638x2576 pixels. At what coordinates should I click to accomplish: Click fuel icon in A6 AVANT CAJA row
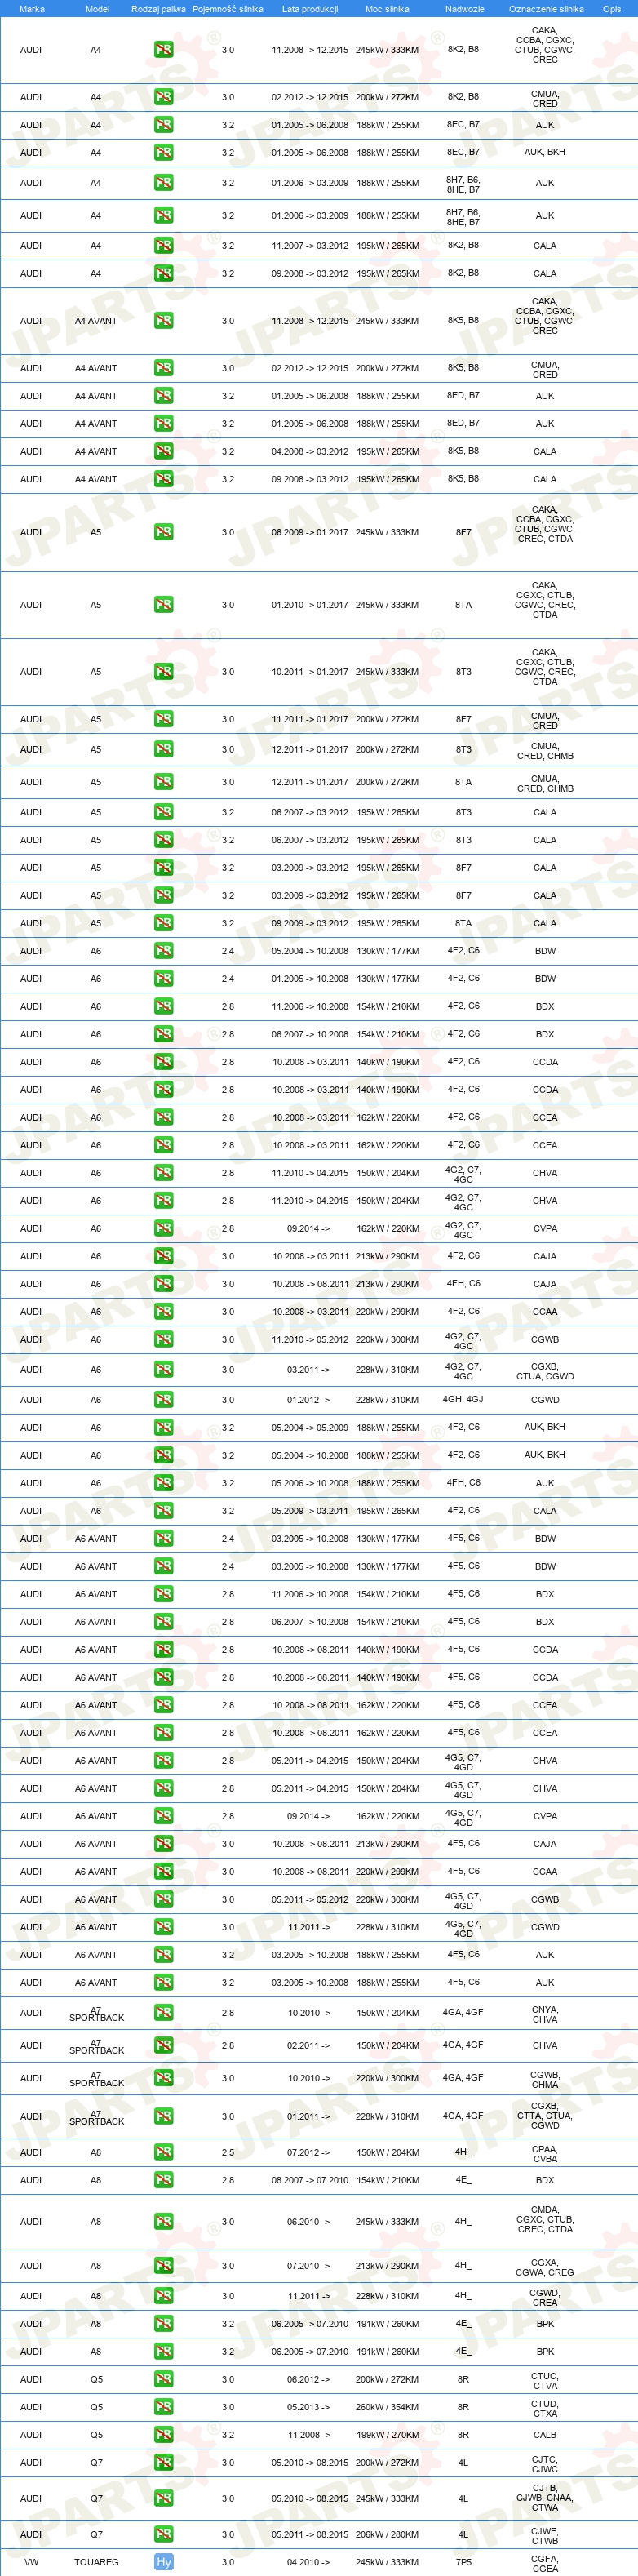(x=163, y=1843)
